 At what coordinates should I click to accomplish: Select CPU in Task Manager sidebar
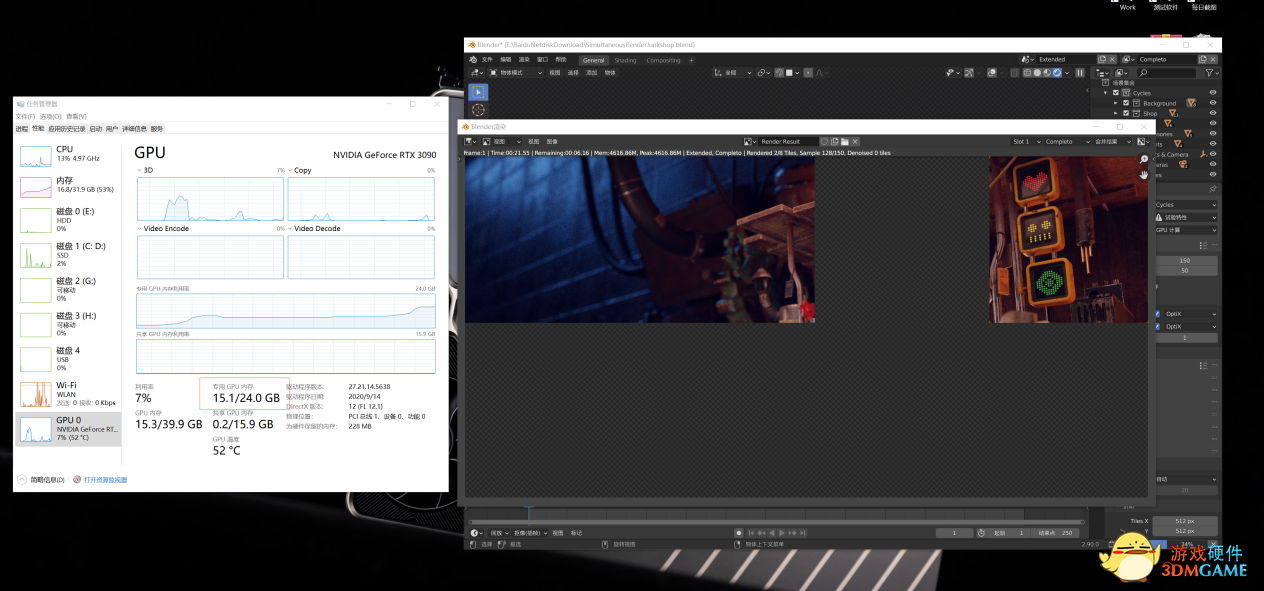[68, 154]
